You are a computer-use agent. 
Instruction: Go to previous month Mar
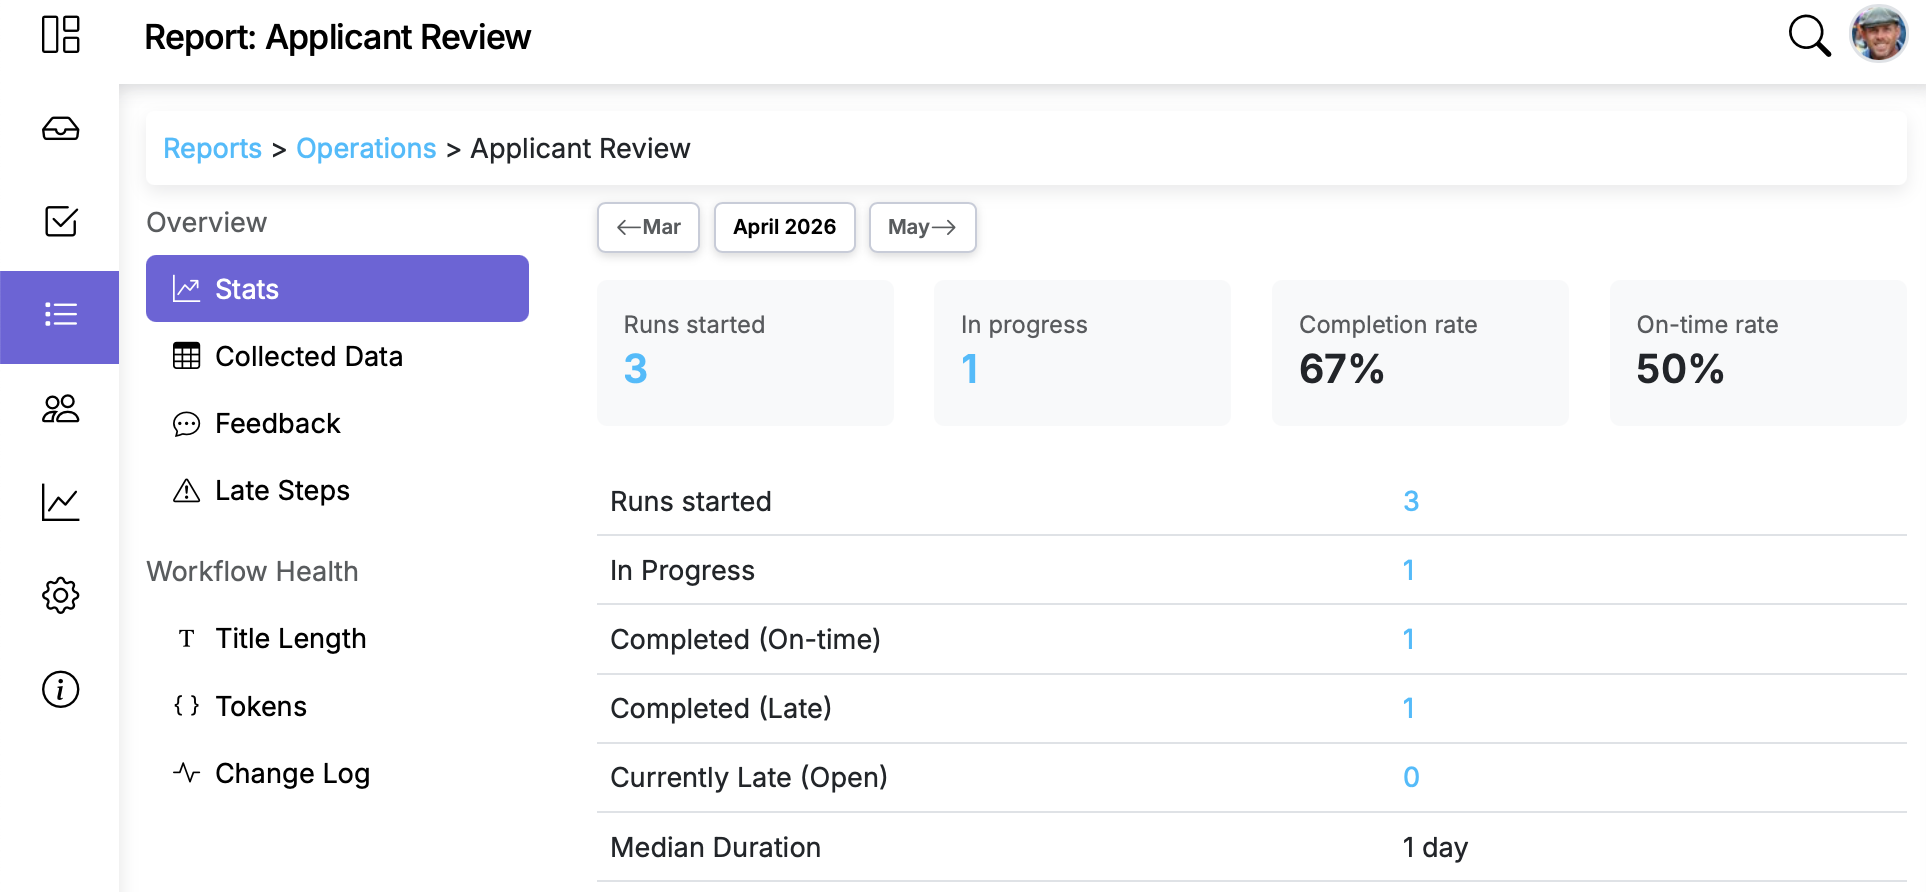648,227
